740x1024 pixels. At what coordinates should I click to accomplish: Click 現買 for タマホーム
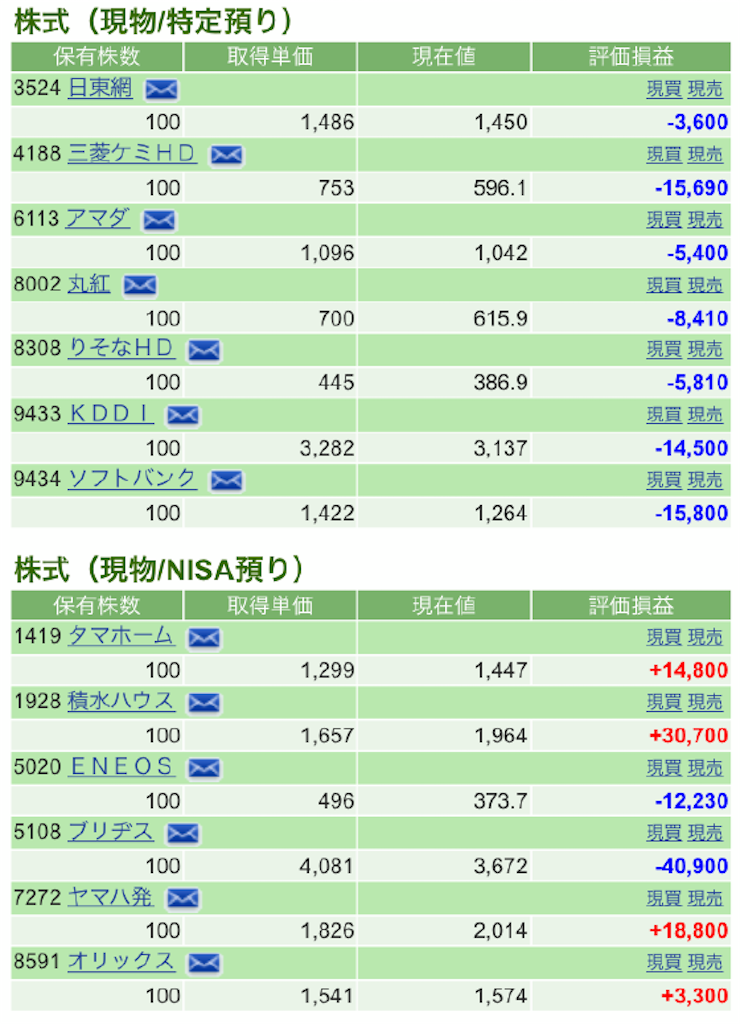(664, 637)
